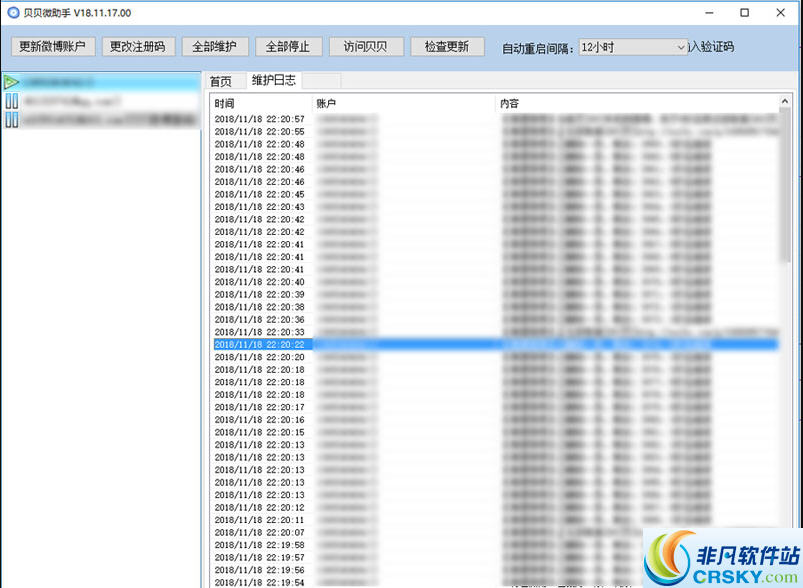Maximize the 贝贝微助手 window

click(745, 13)
